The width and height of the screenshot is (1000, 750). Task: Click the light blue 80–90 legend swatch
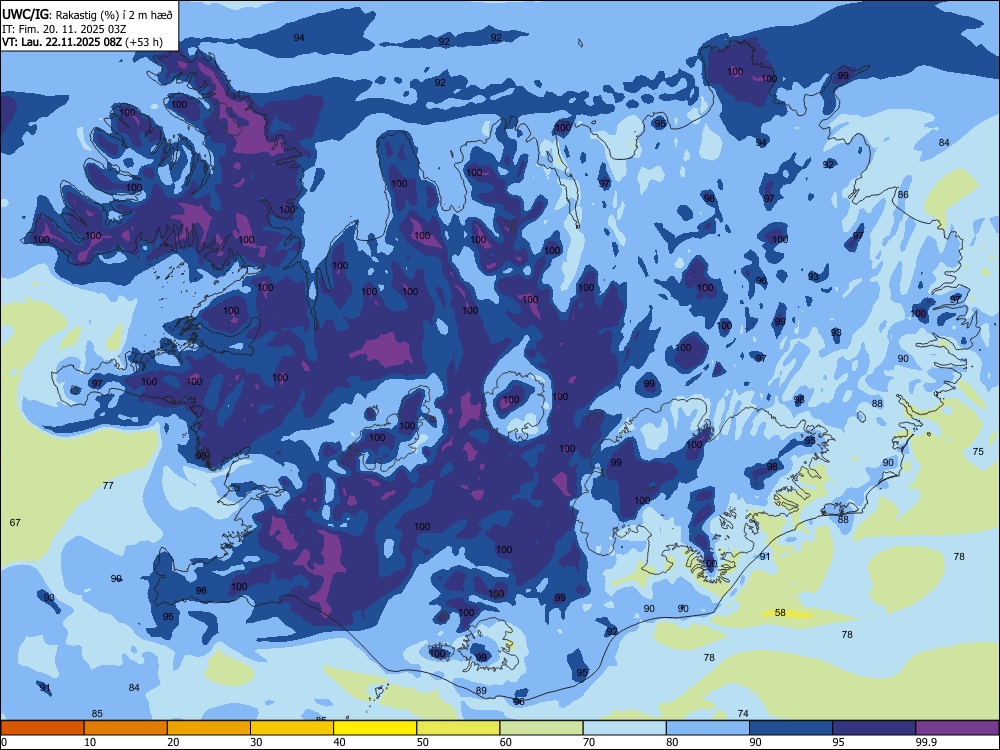708,728
